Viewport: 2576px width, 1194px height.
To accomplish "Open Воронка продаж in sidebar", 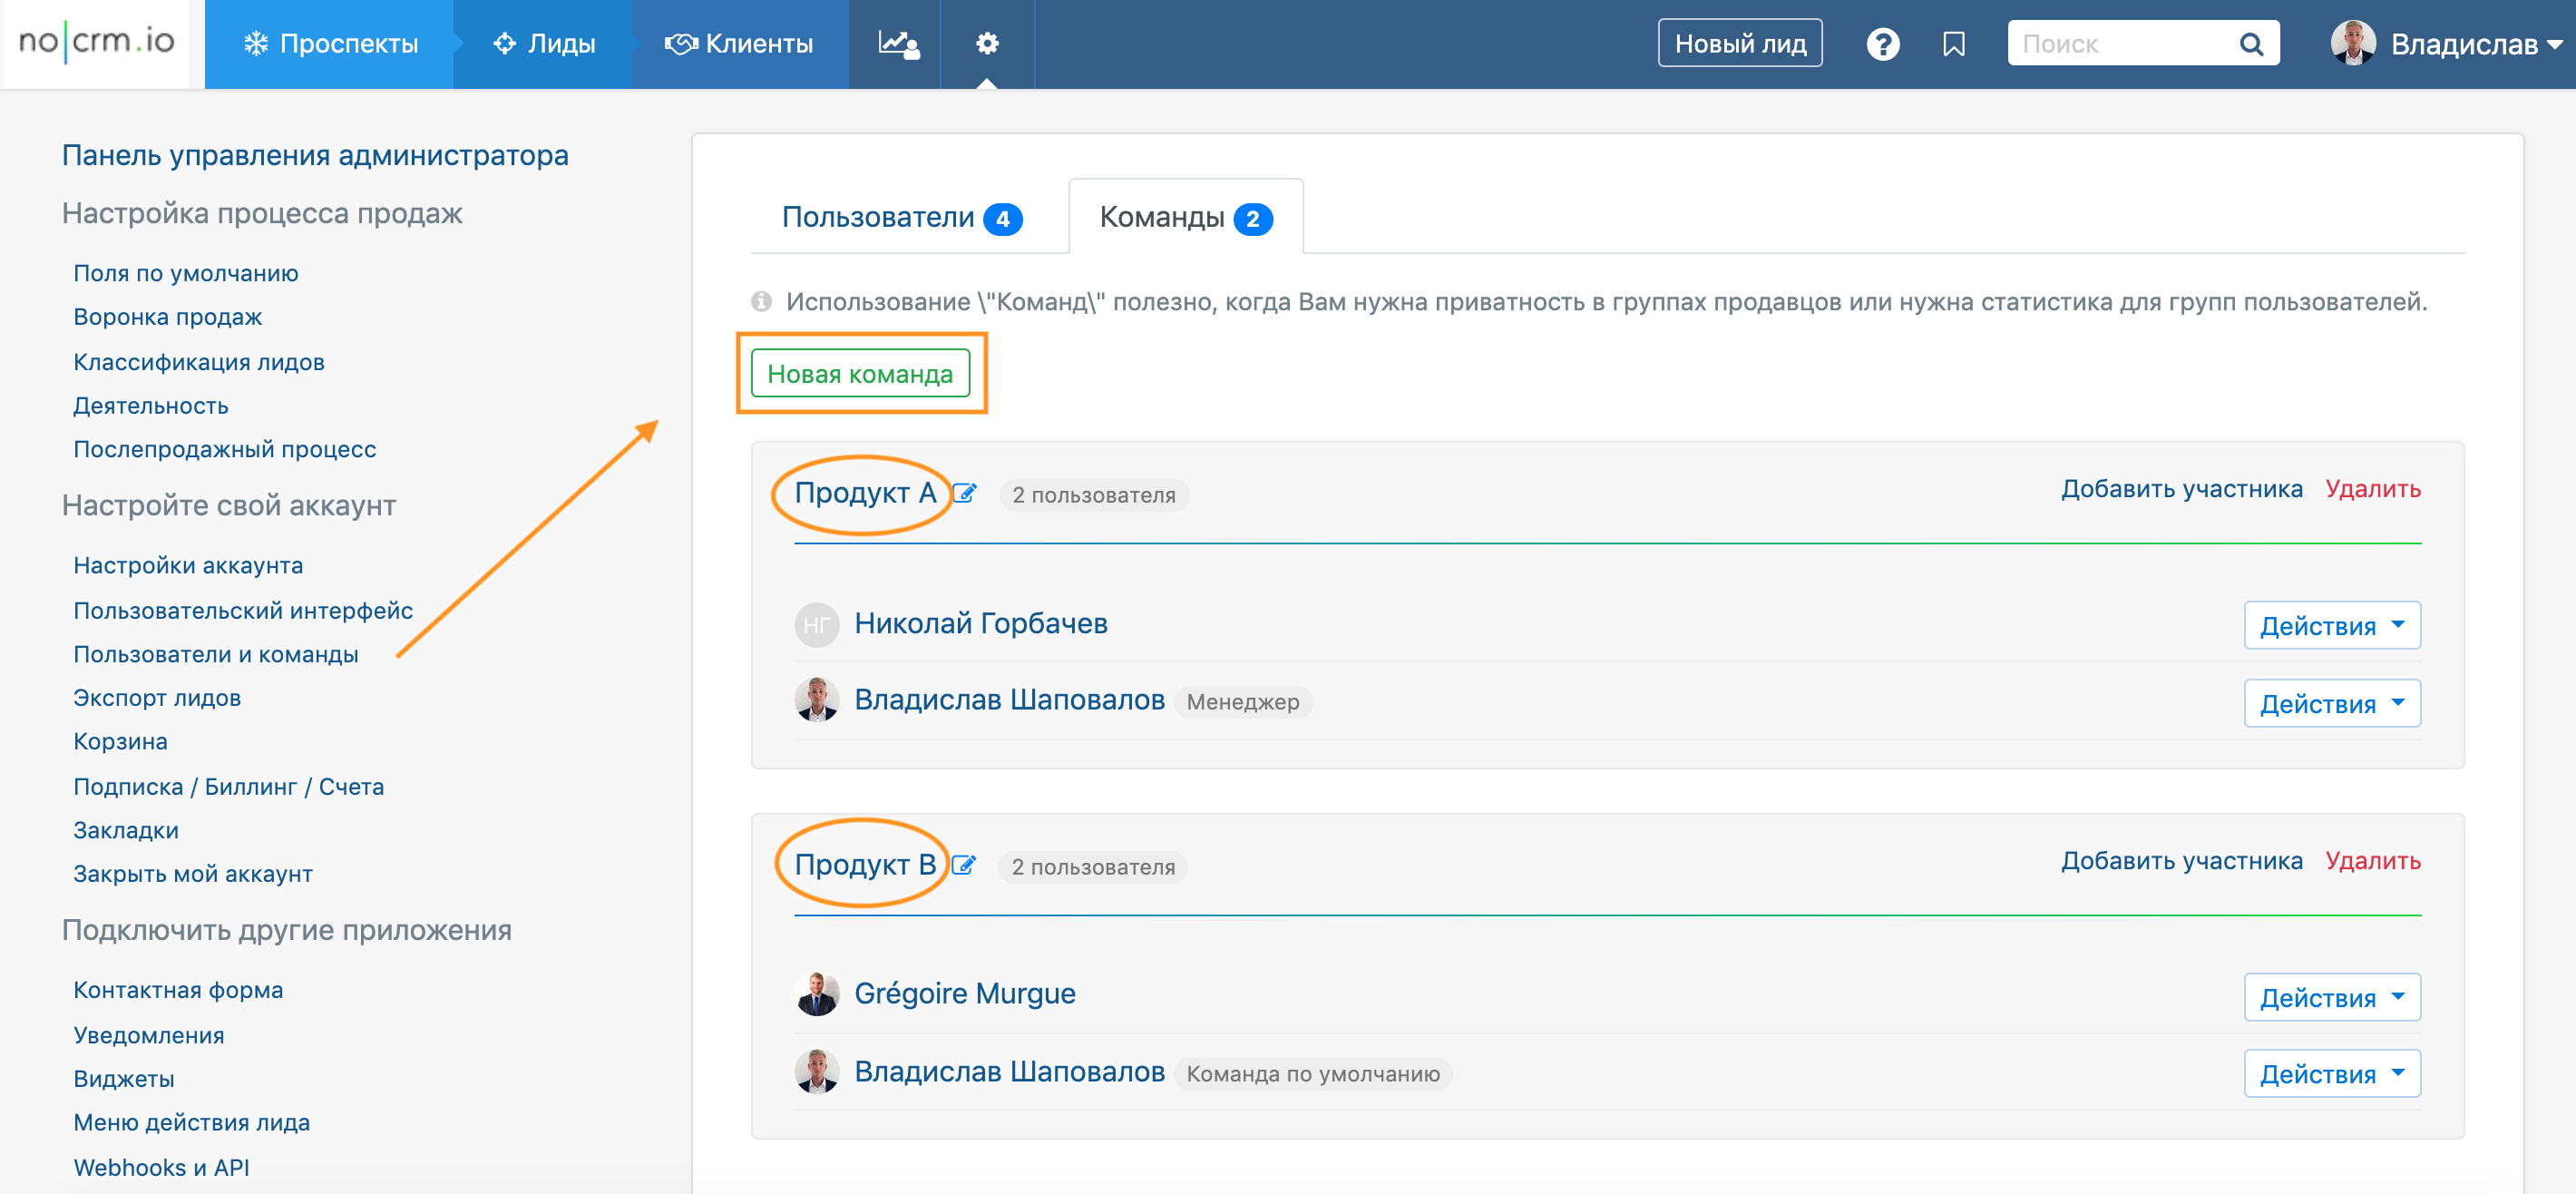I will (x=168, y=317).
